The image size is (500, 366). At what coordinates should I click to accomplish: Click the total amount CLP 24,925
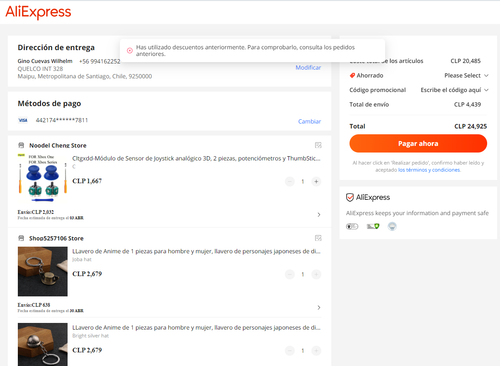point(470,126)
